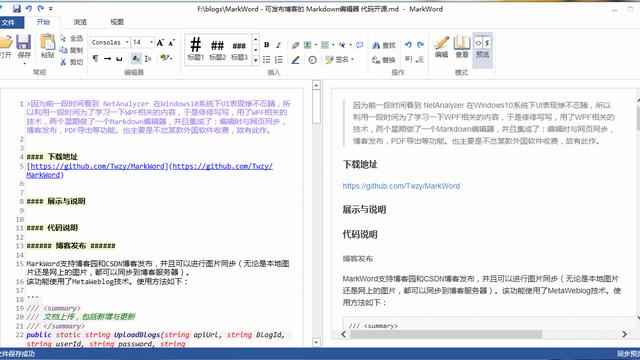
Task: Insert a 标题2 double hash heading
Action: point(218,49)
